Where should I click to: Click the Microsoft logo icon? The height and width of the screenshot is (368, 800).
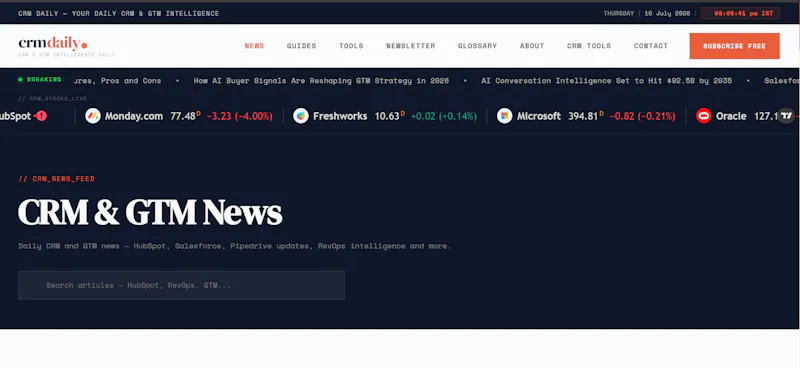505,116
